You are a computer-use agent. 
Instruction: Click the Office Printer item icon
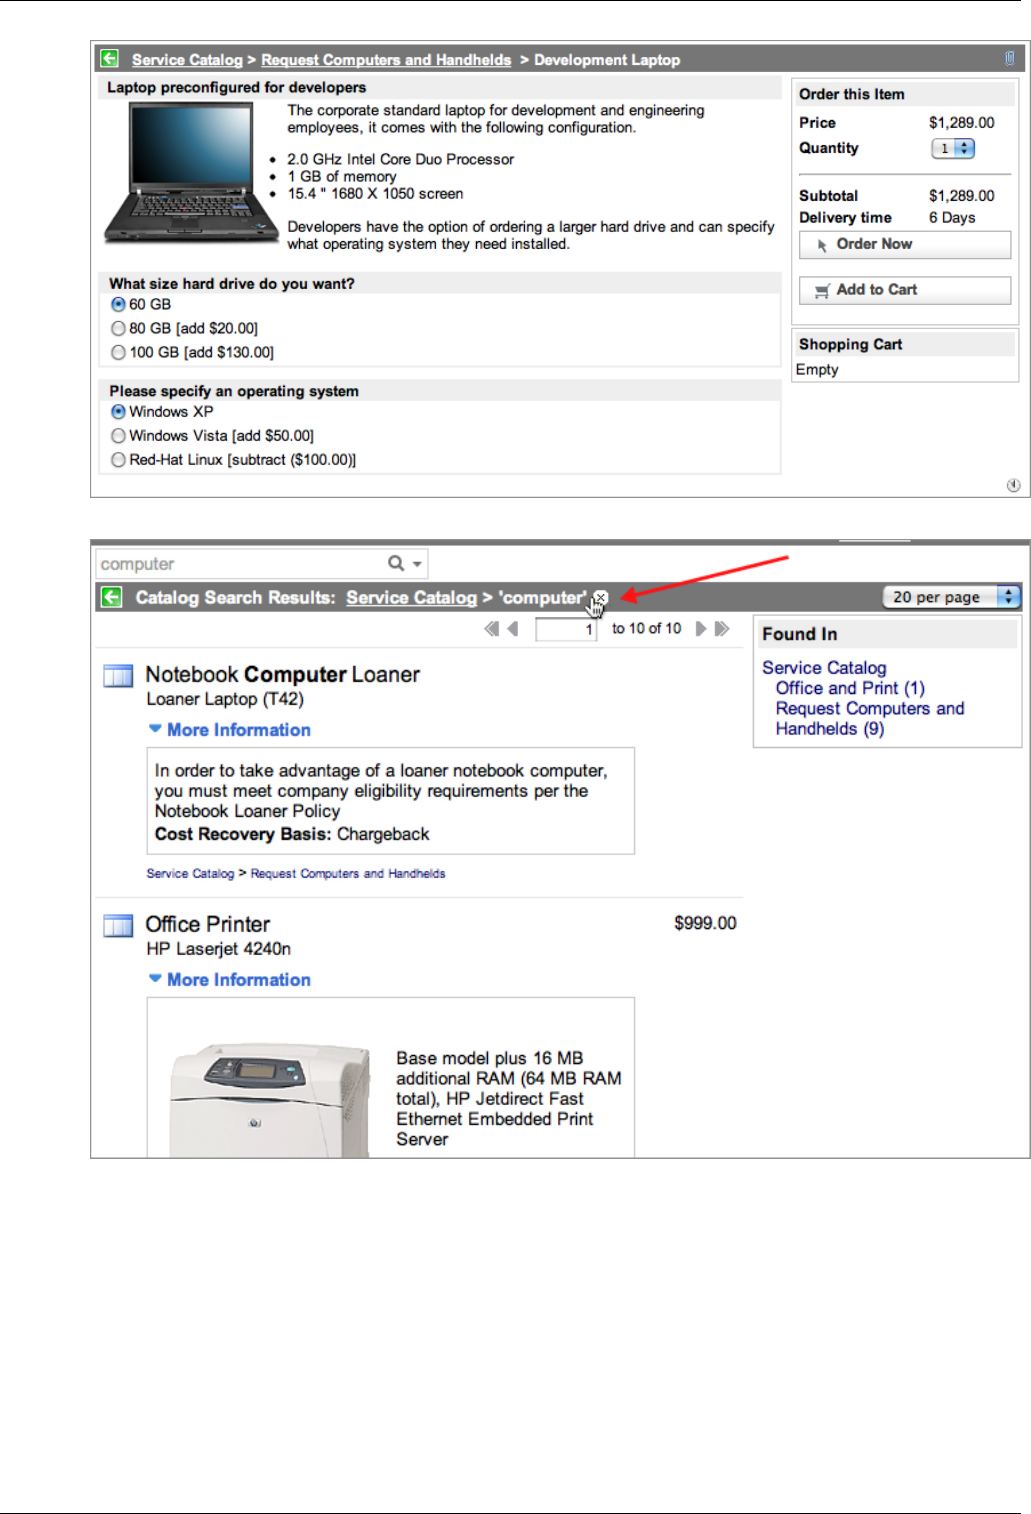pyautogui.click(x=118, y=926)
